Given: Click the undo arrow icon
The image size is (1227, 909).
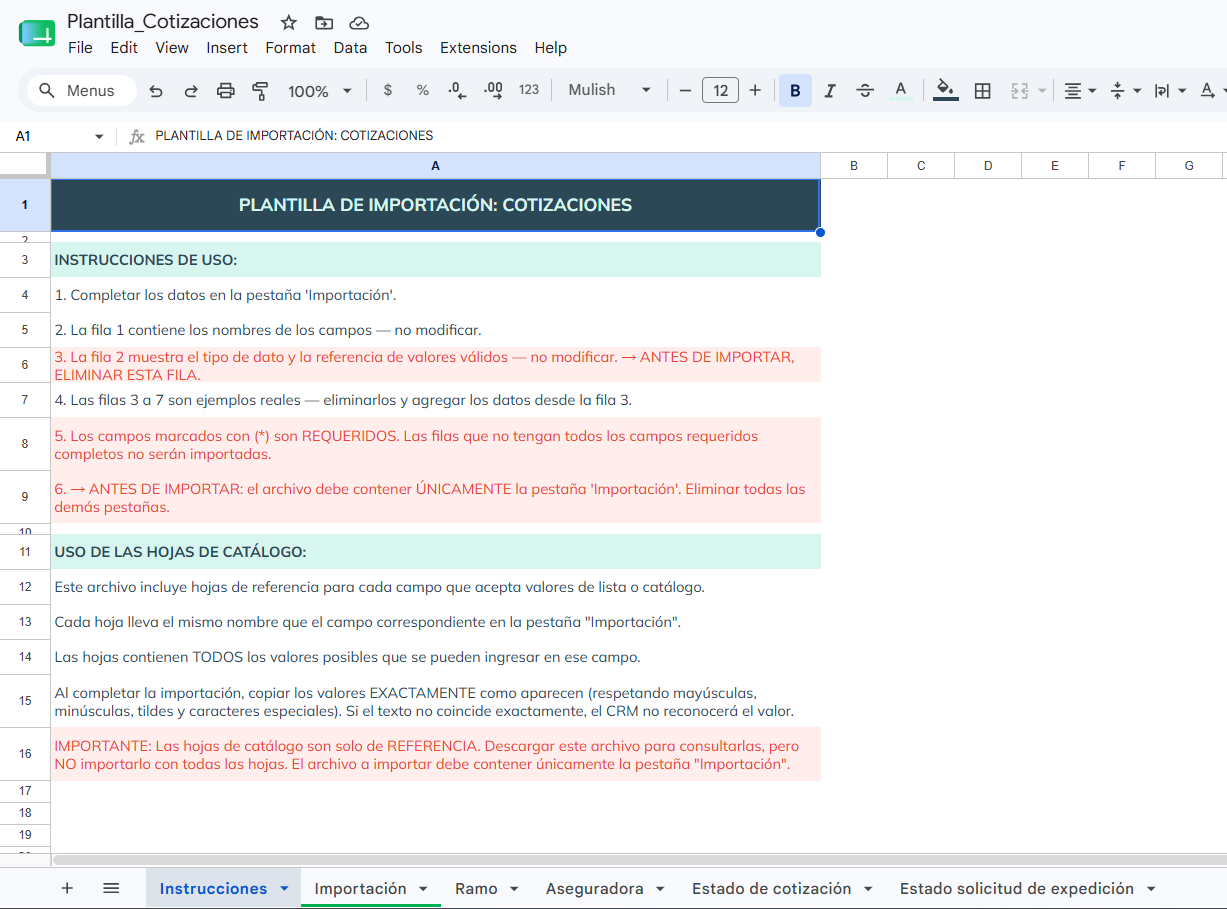Looking at the screenshot, I should click(x=156, y=91).
